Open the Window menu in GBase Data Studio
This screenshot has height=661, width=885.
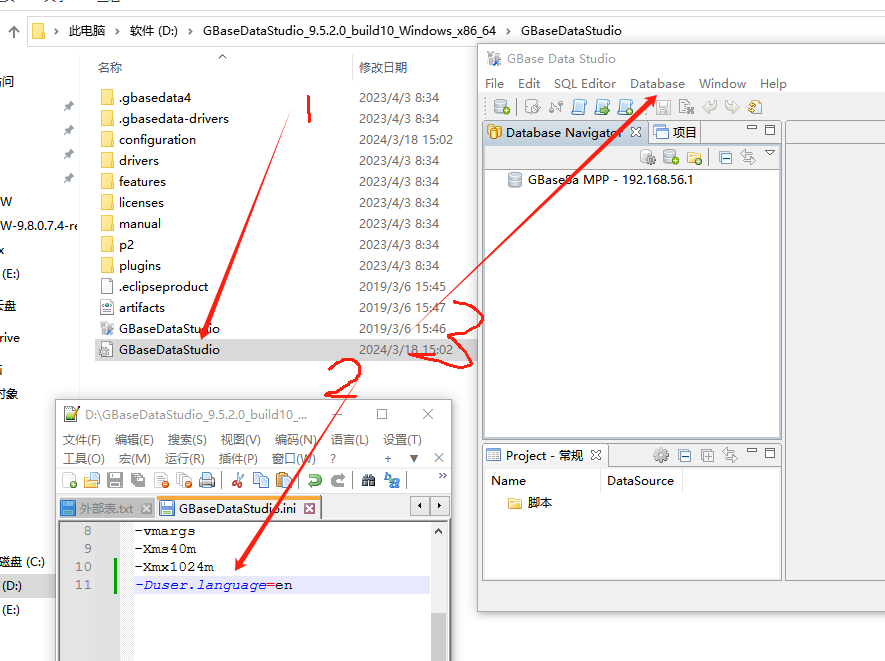tap(722, 84)
